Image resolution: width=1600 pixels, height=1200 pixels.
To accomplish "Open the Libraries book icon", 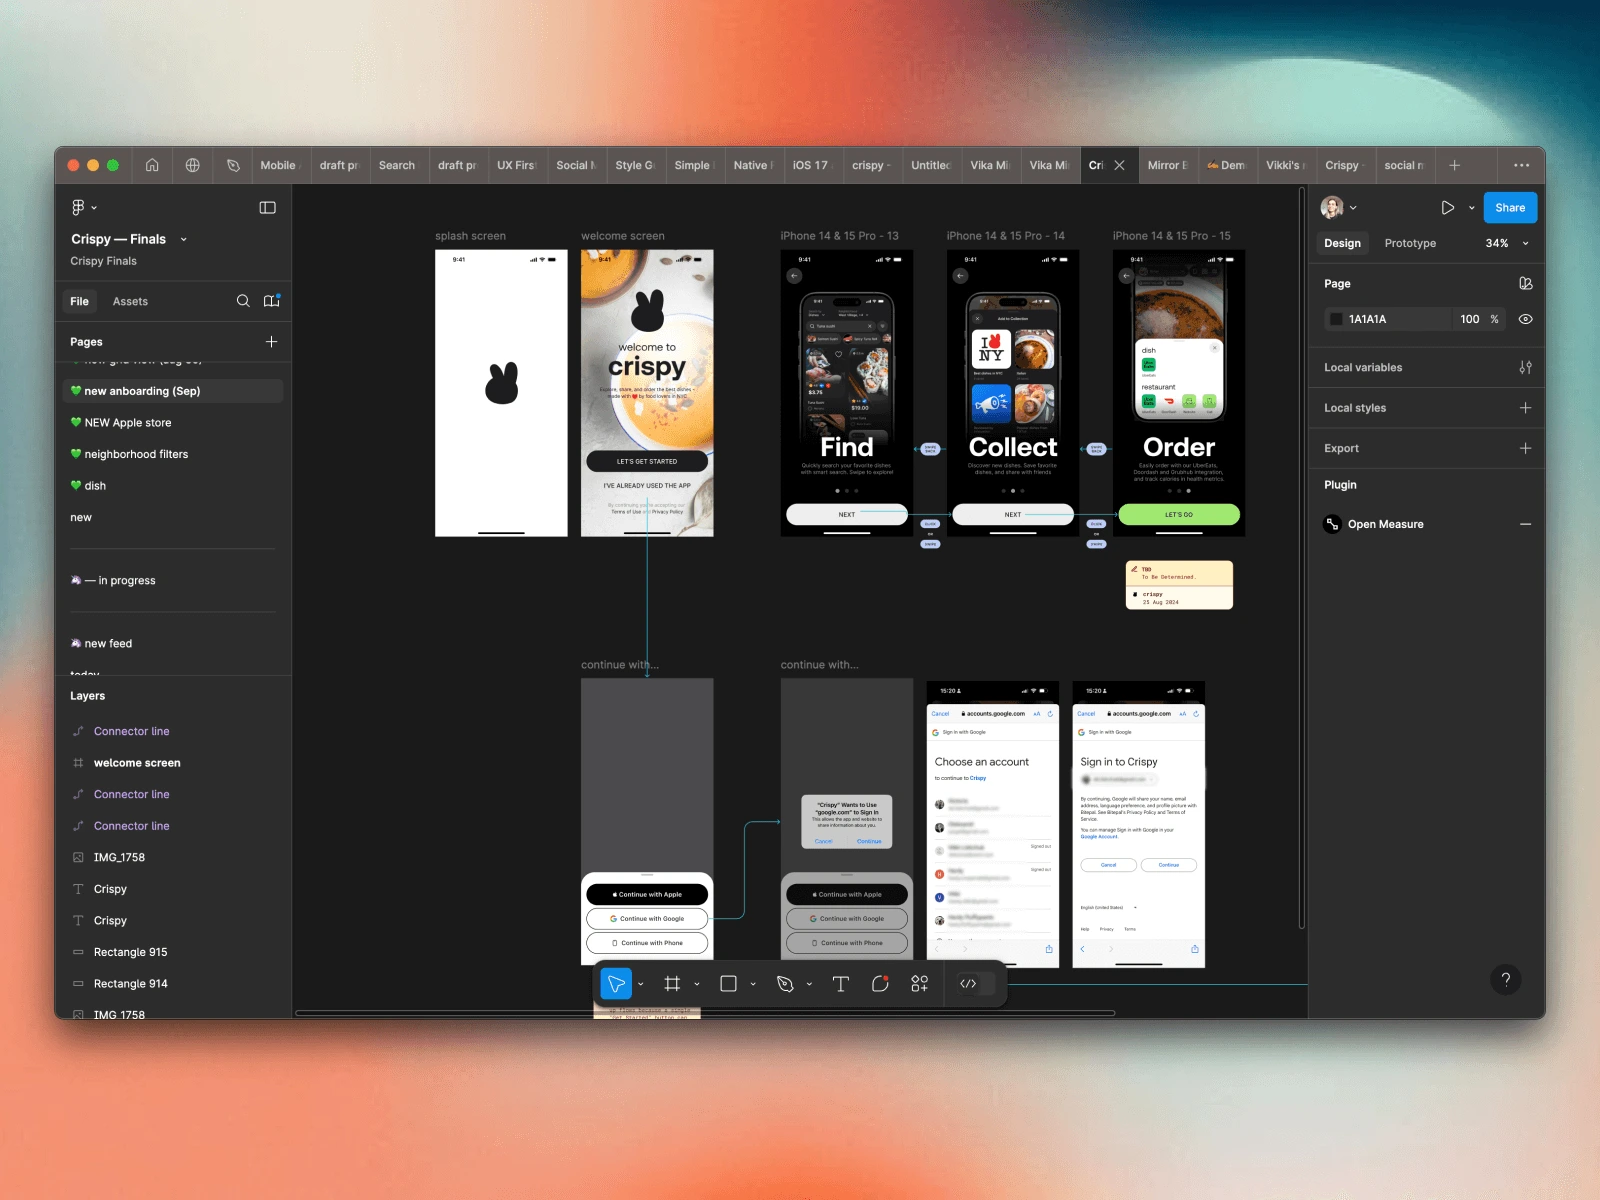I will tap(271, 301).
